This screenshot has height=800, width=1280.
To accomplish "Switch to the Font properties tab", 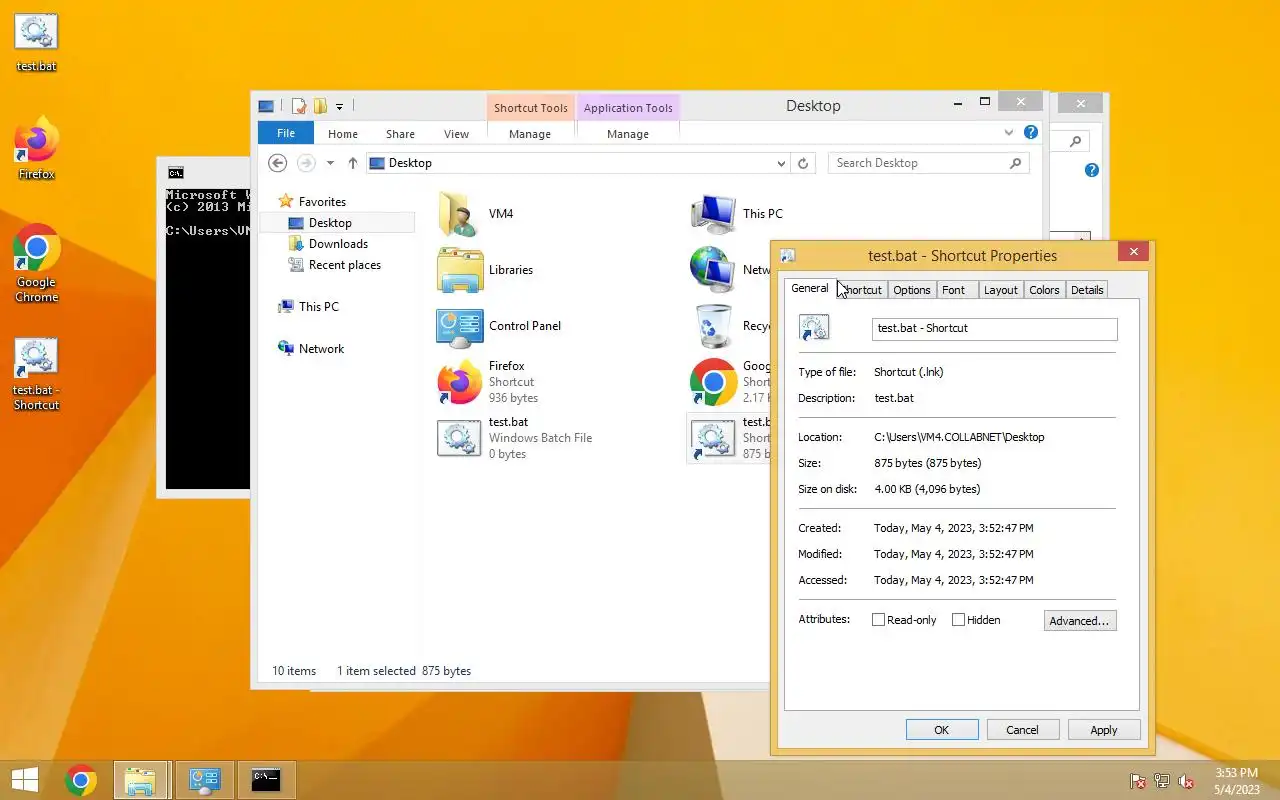I will (954, 290).
